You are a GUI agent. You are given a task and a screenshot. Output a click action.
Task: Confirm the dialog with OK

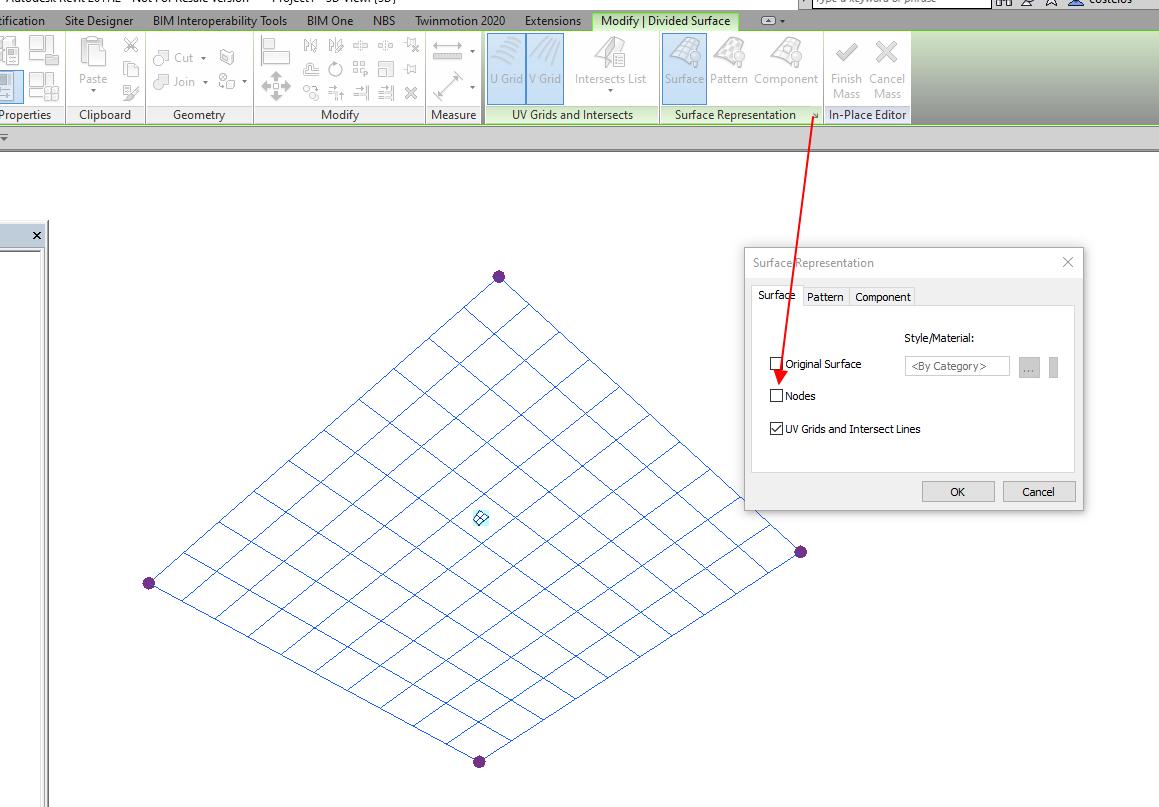point(957,491)
